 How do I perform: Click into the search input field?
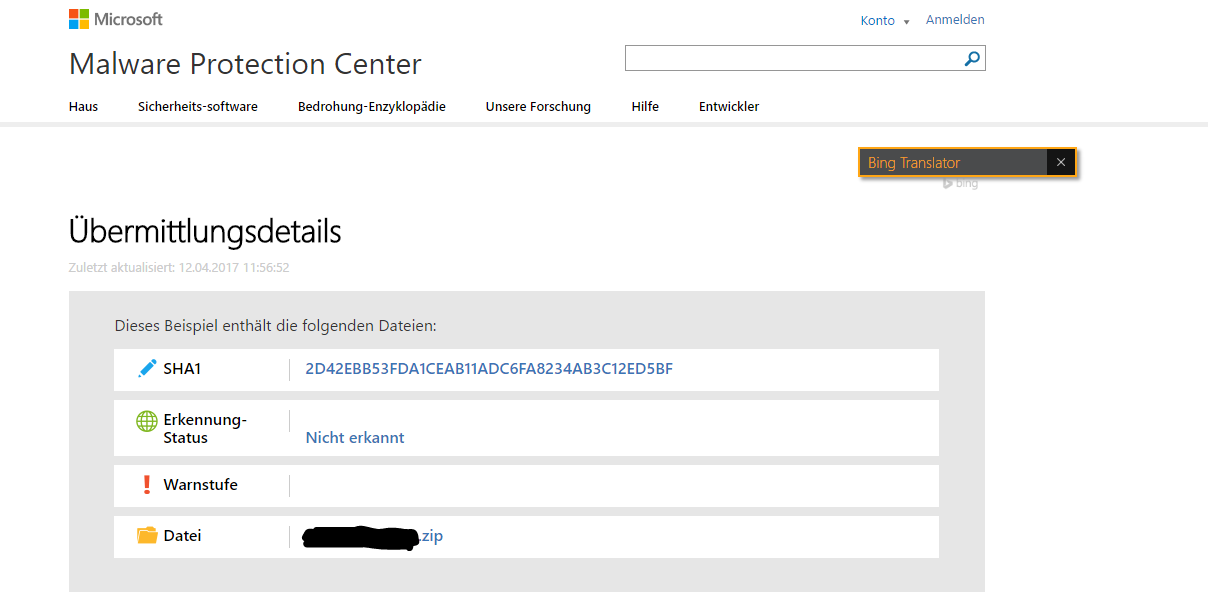(790, 59)
